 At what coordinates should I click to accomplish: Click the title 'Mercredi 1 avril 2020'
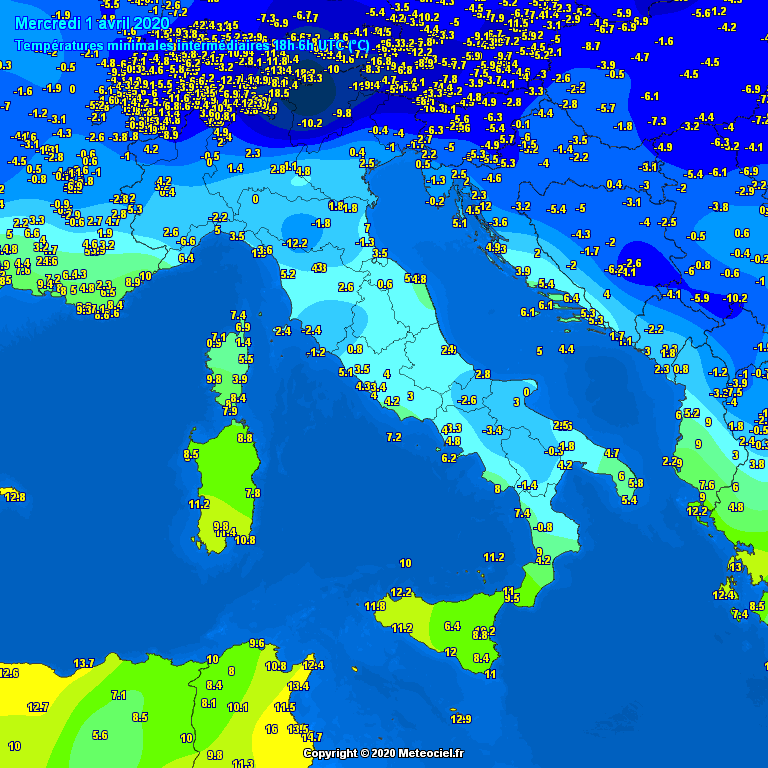92,23
